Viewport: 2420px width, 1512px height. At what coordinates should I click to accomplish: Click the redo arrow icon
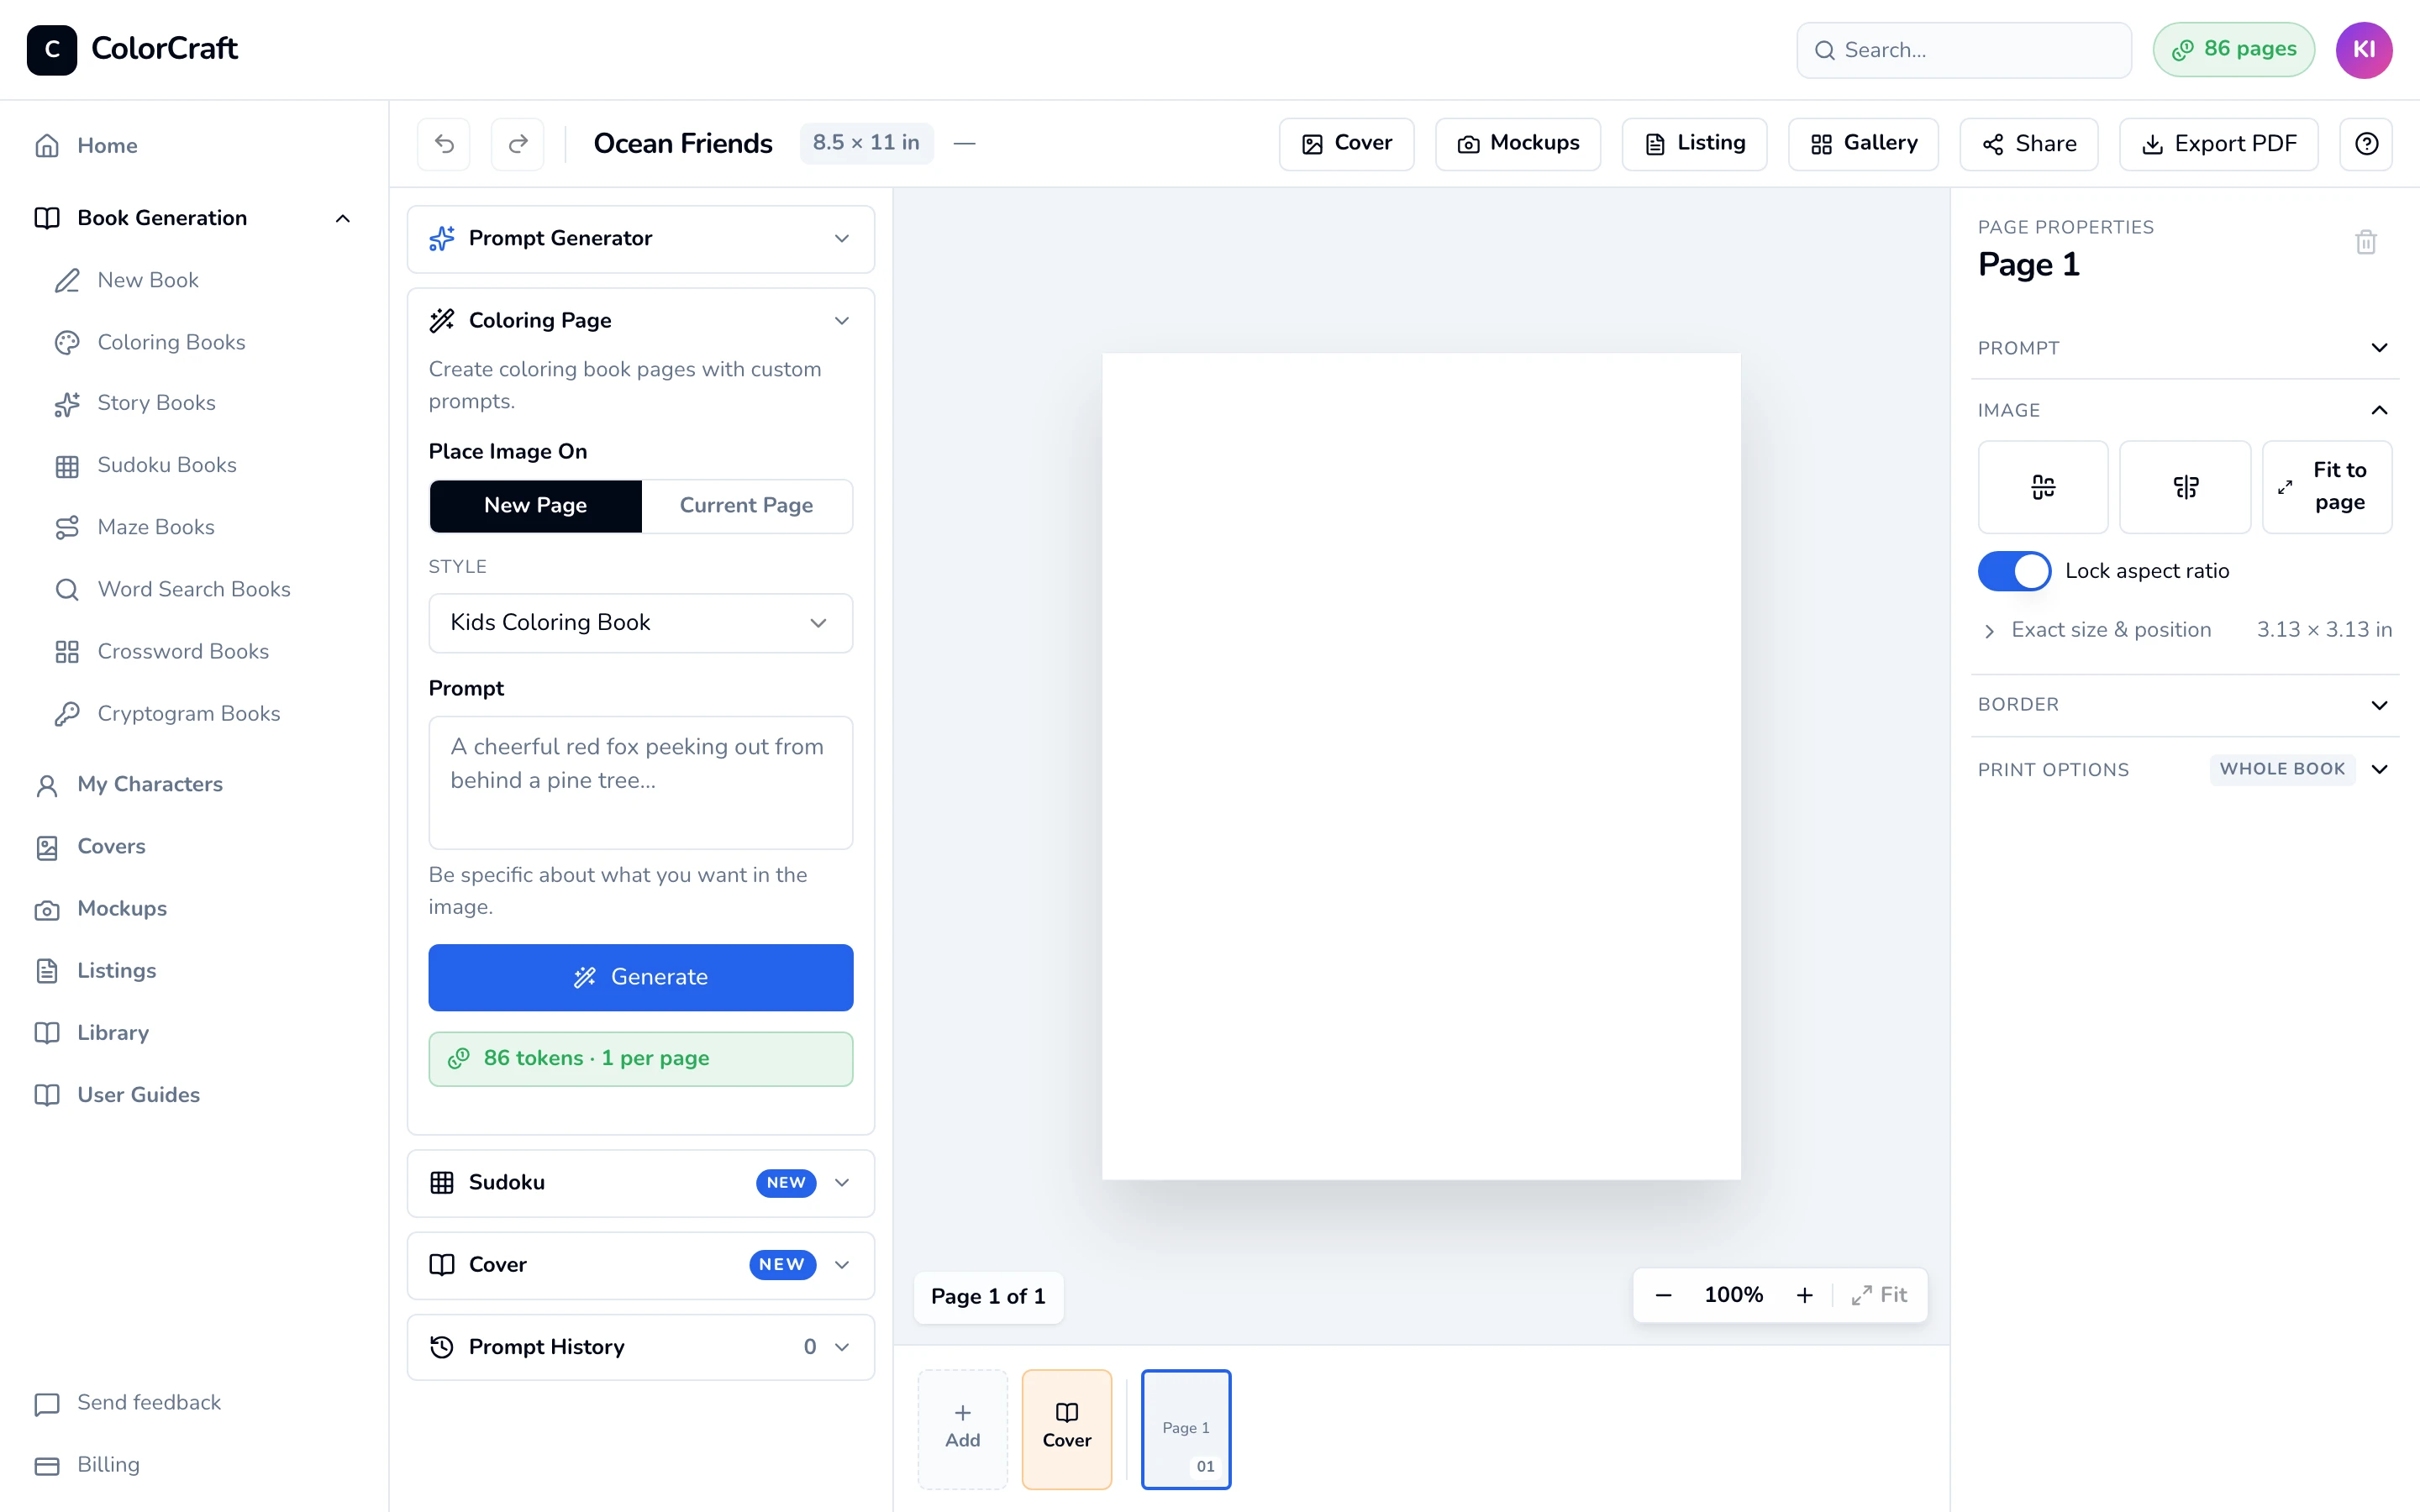click(518, 144)
